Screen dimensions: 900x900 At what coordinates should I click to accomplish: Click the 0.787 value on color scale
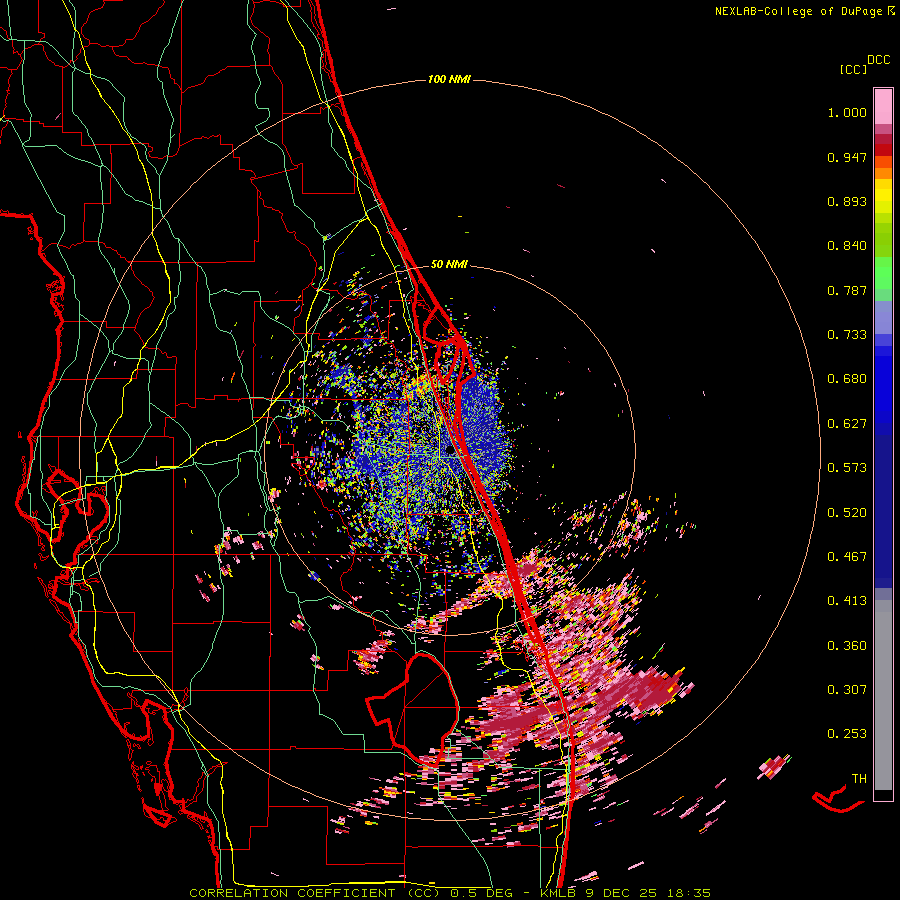pos(847,290)
